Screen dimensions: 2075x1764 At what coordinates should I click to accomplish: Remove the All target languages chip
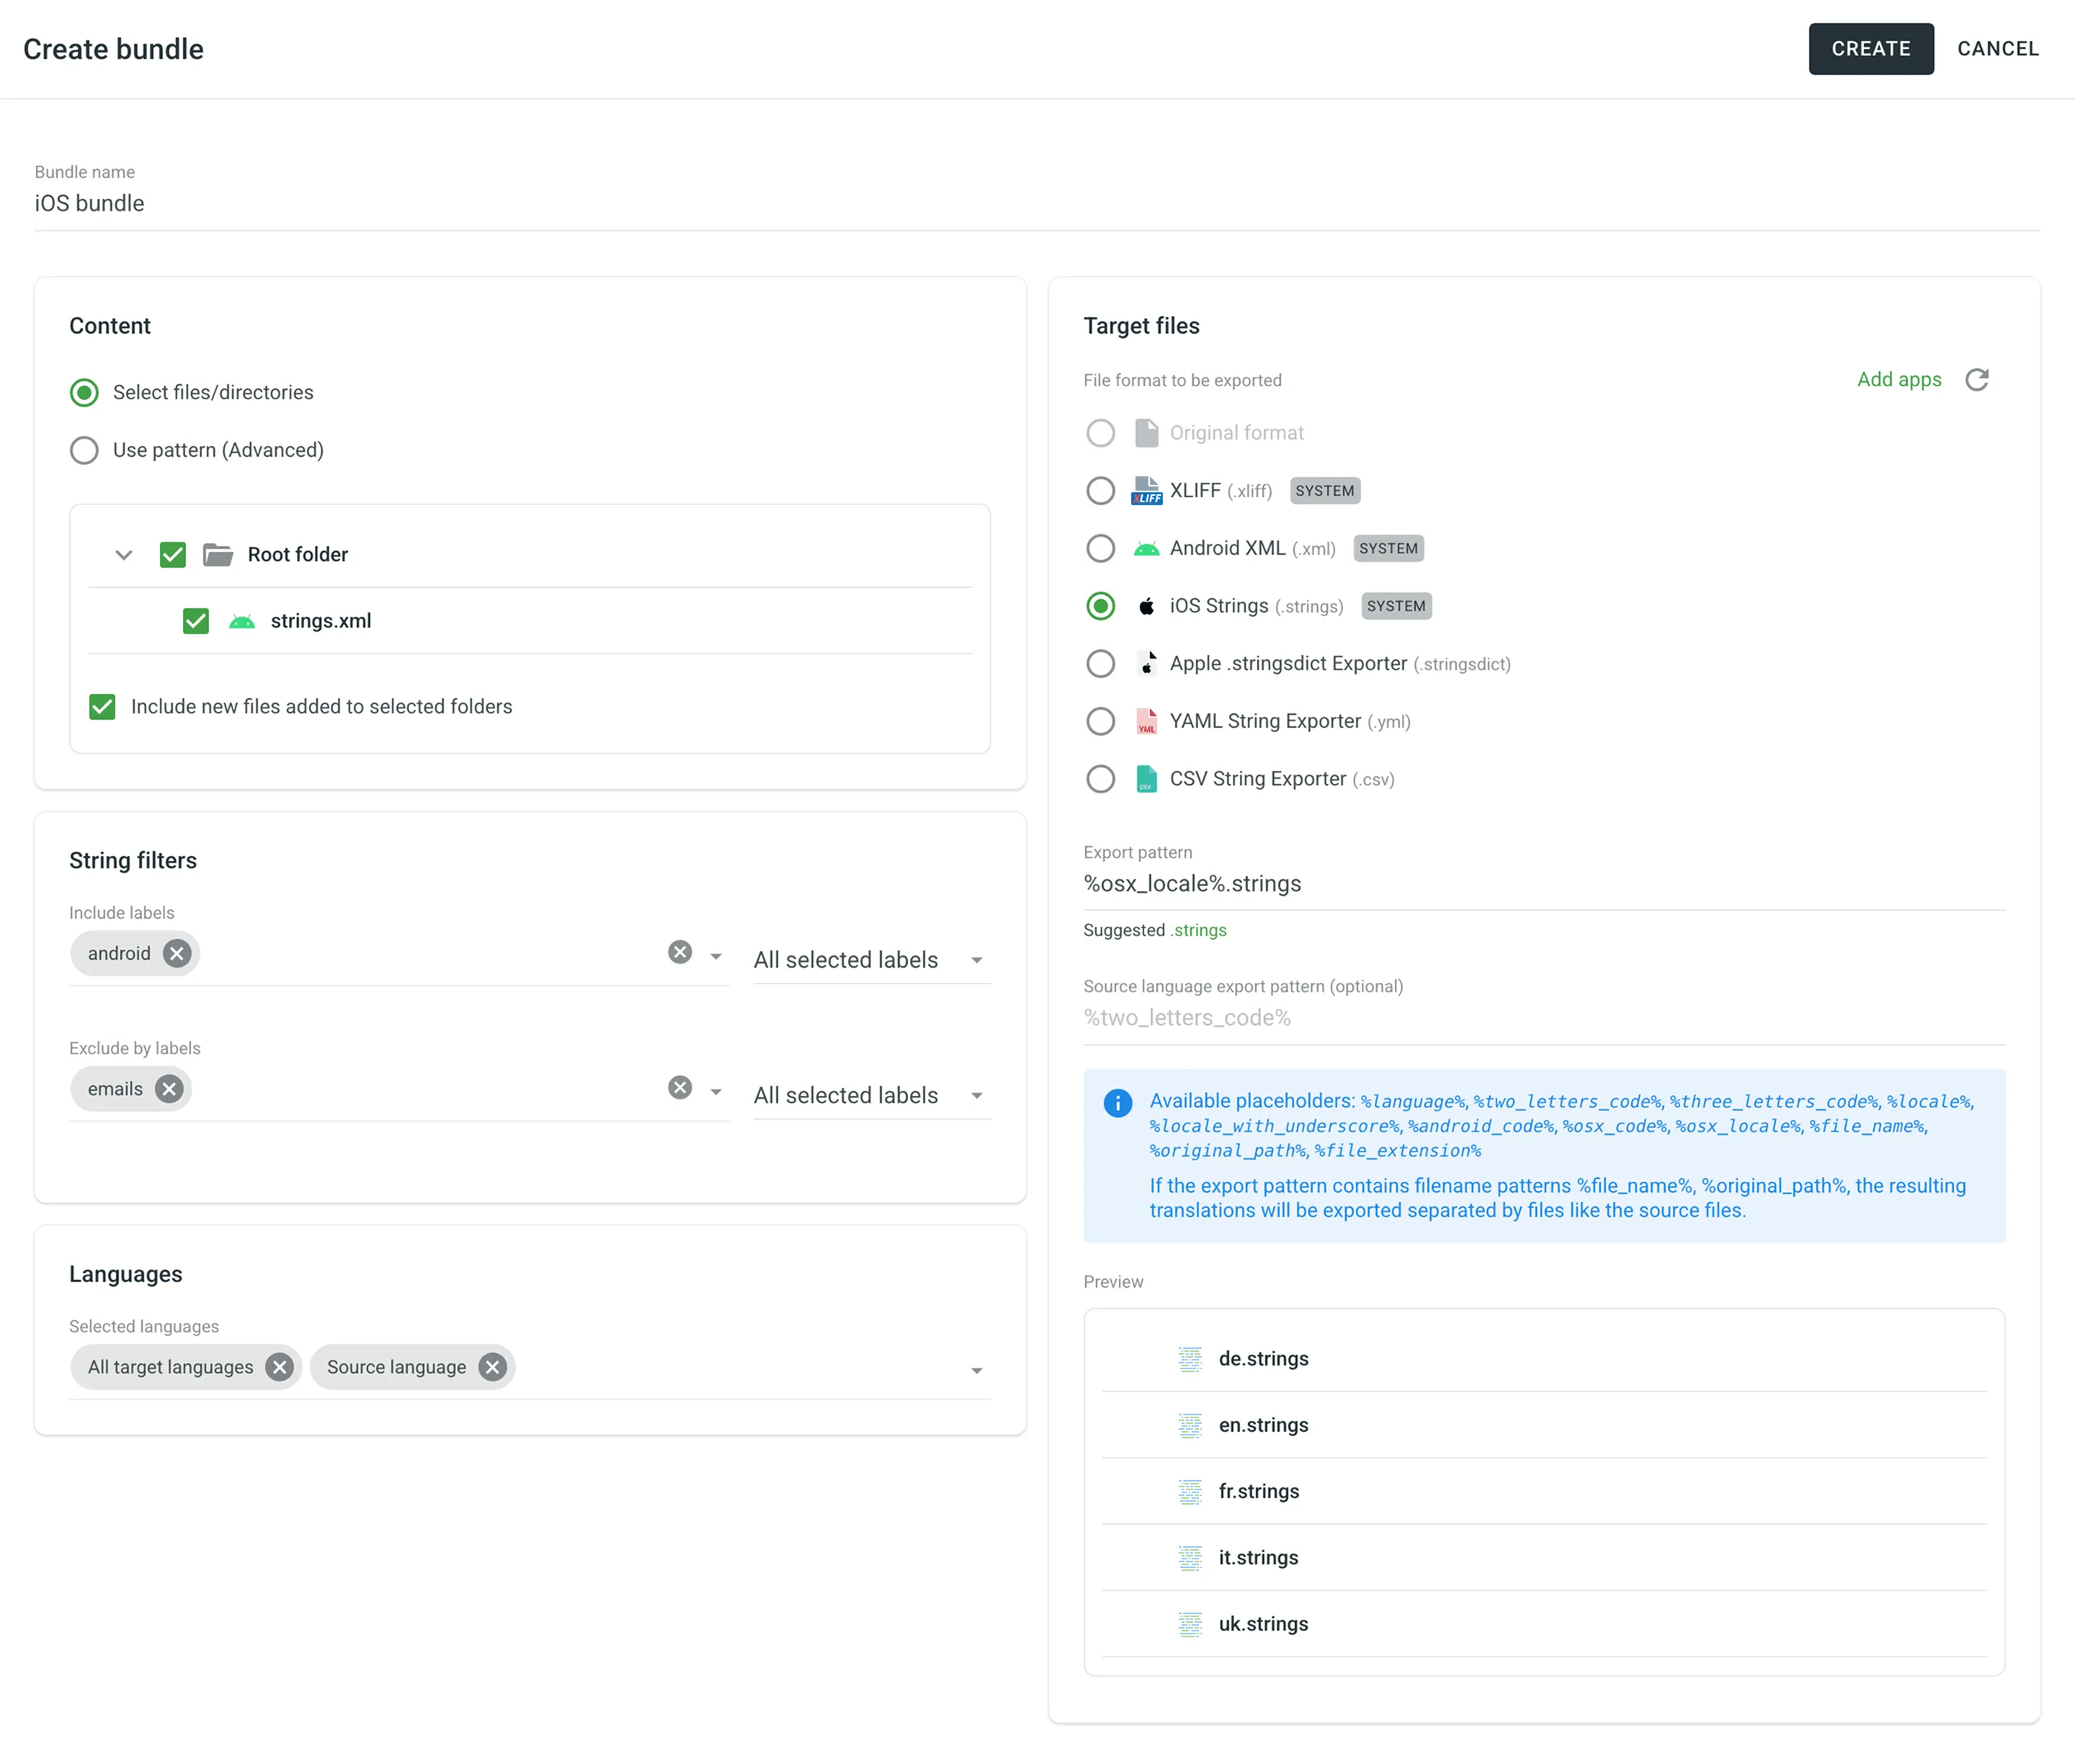tap(280, 1367)
